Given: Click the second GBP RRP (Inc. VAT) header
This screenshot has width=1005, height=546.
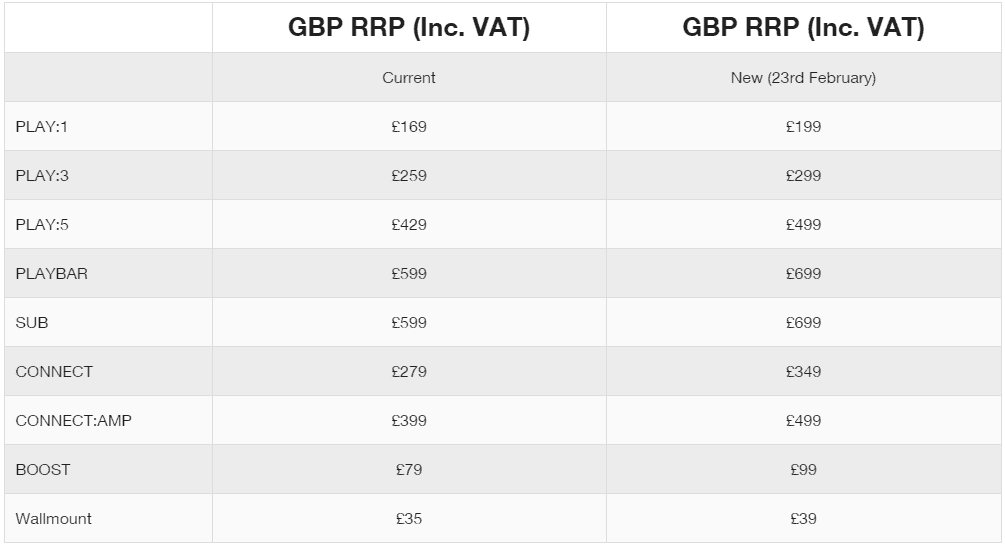Looking at the screenshot, I should pos(803,28).
